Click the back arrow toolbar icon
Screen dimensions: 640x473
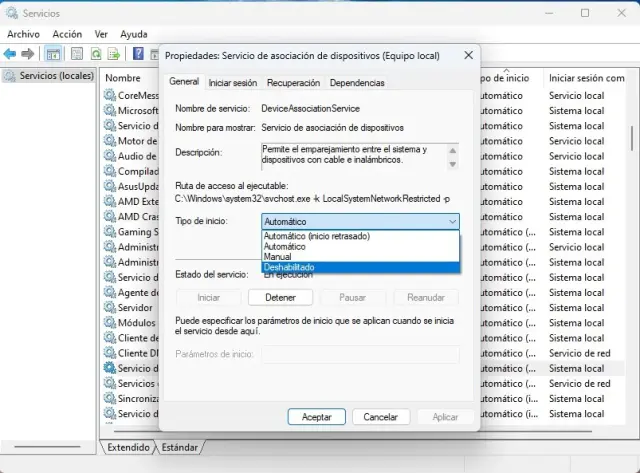tap(11, 53)
